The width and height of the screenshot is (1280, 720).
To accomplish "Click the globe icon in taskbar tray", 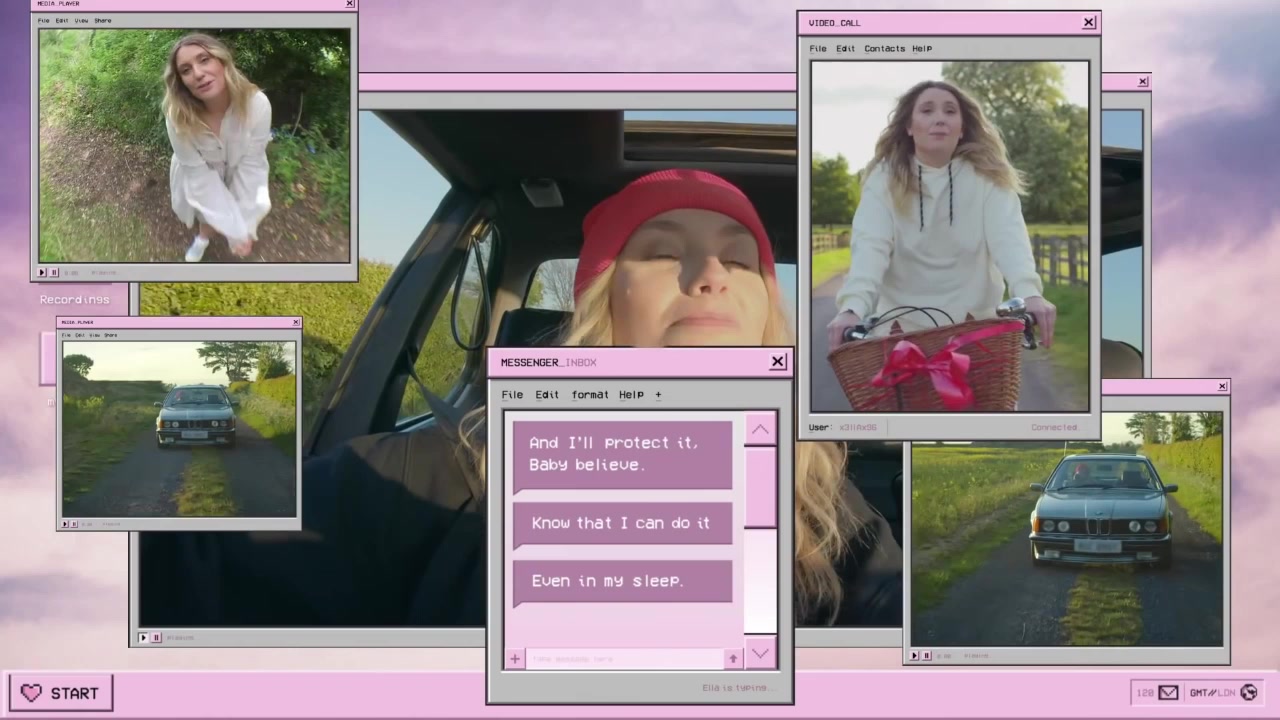I will point(1248,692).
